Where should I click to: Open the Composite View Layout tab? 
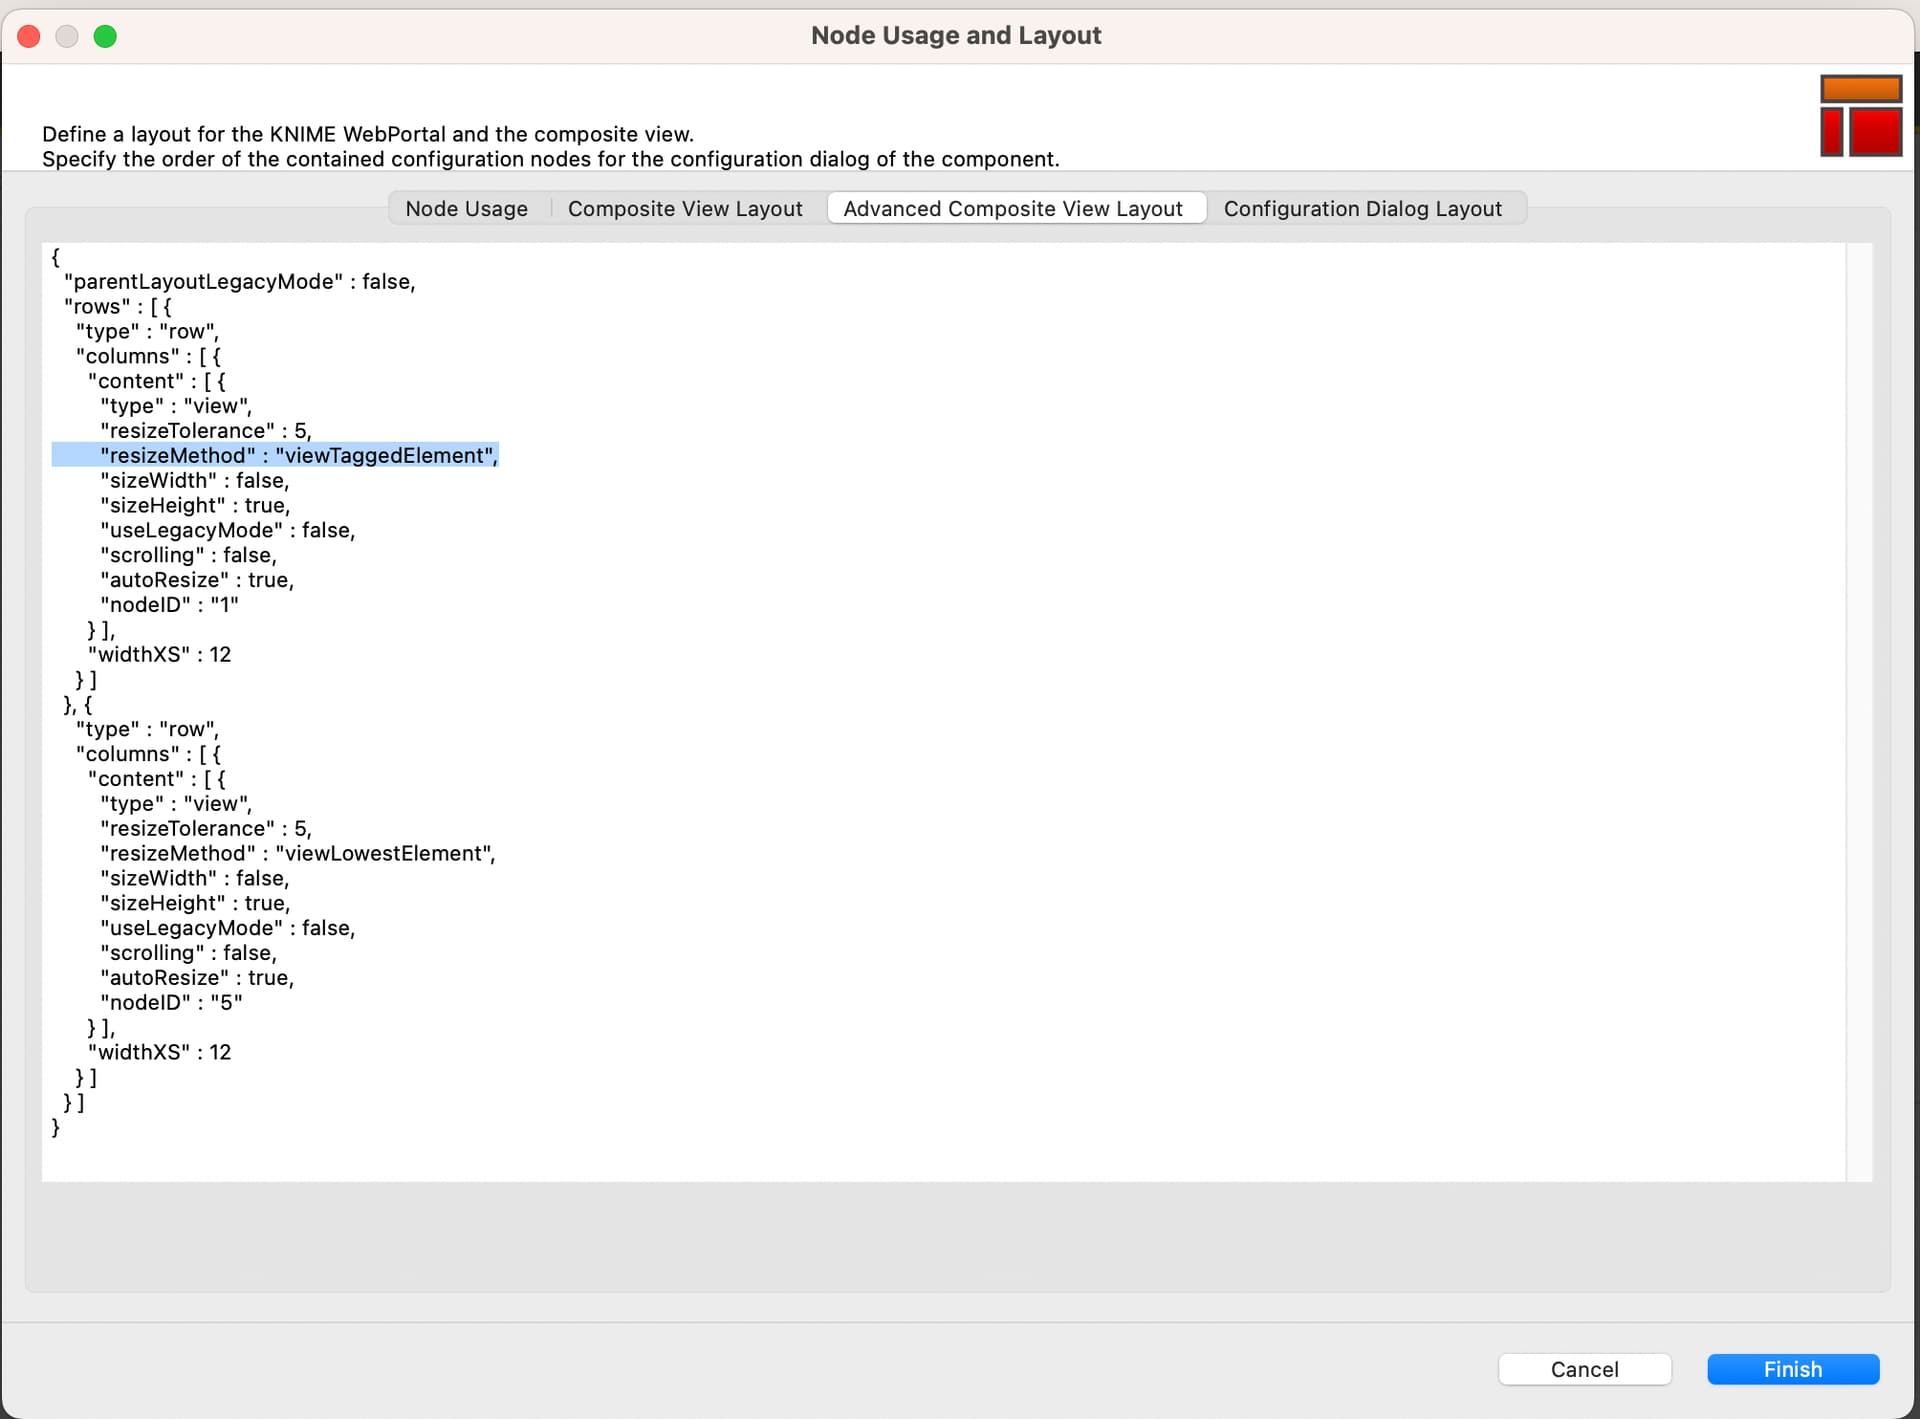tap(685, 208)
